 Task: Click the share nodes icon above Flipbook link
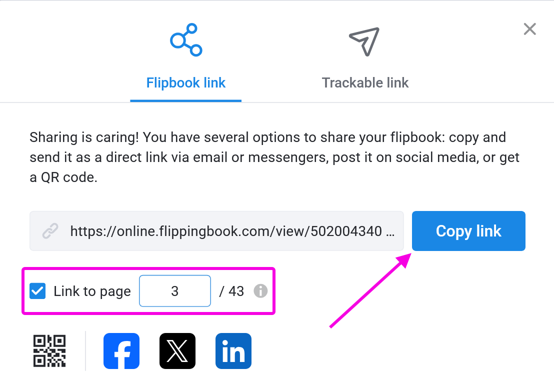point(186,40)
